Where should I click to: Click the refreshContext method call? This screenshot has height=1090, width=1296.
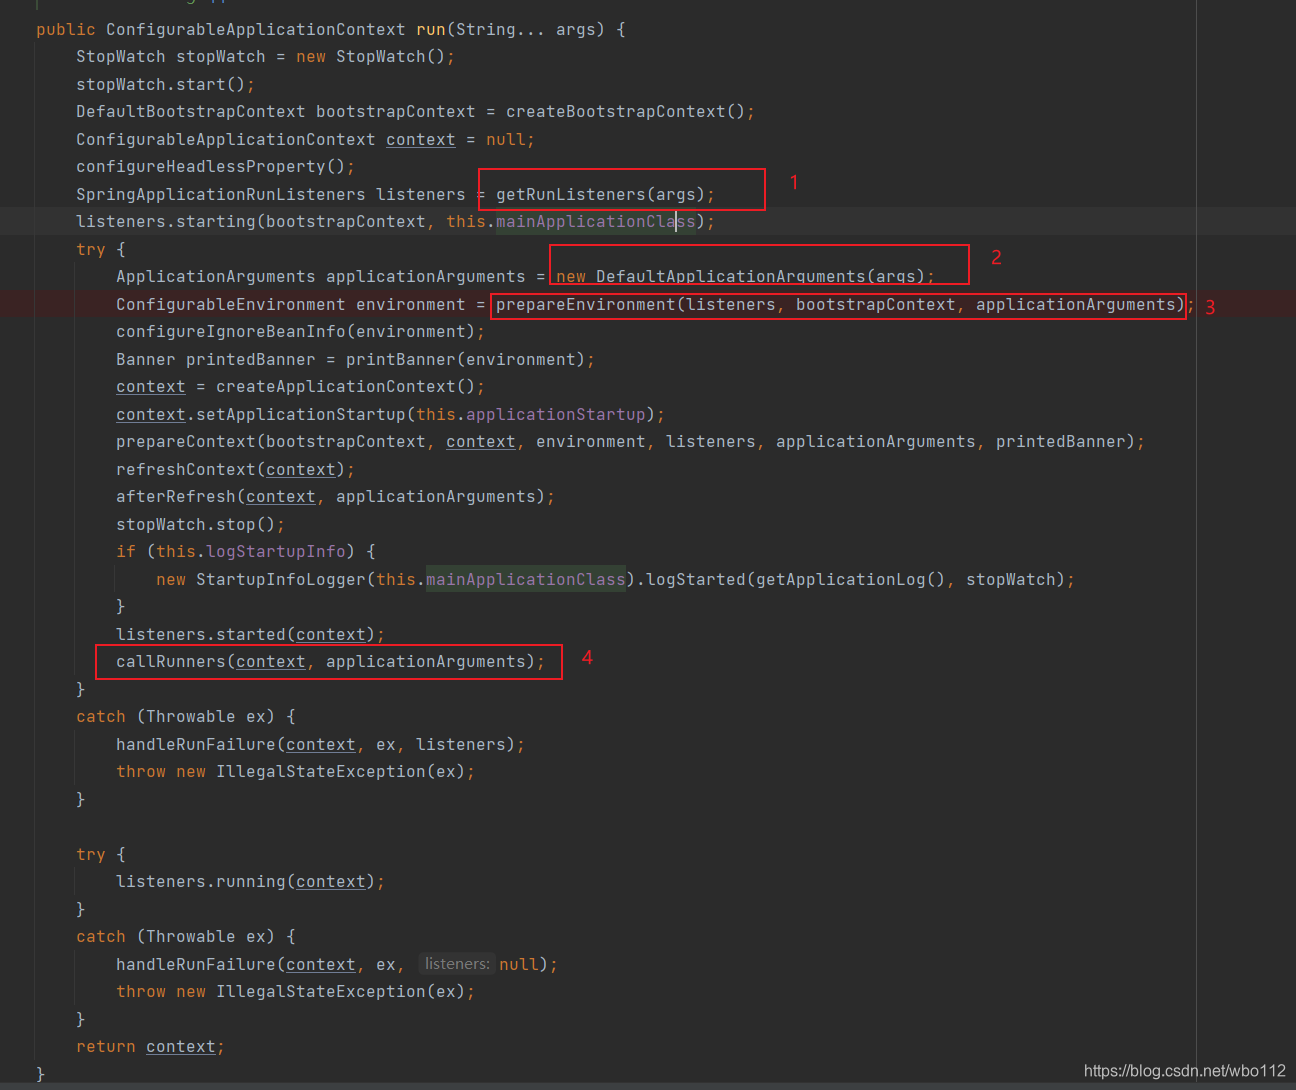tap(186, 470)
